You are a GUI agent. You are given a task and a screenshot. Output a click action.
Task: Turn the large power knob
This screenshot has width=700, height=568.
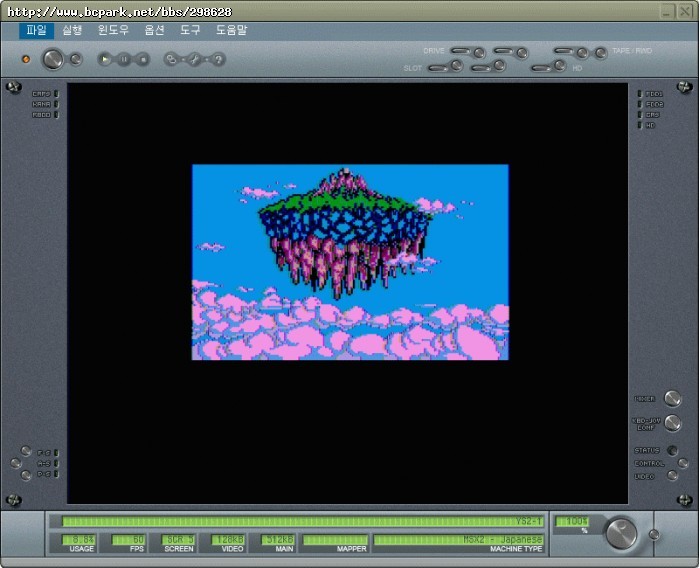click(x=53, y=59)
